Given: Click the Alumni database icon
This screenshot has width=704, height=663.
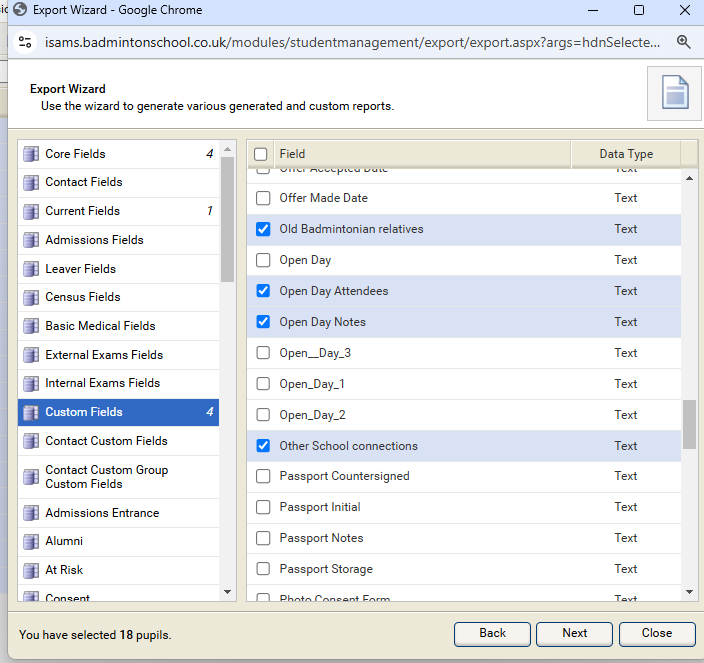Looking at the screenshot, I should point(31,542).
